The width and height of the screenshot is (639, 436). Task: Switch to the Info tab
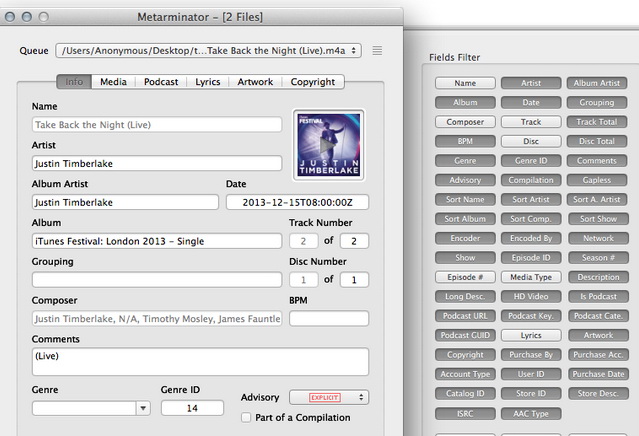(74, 82)
